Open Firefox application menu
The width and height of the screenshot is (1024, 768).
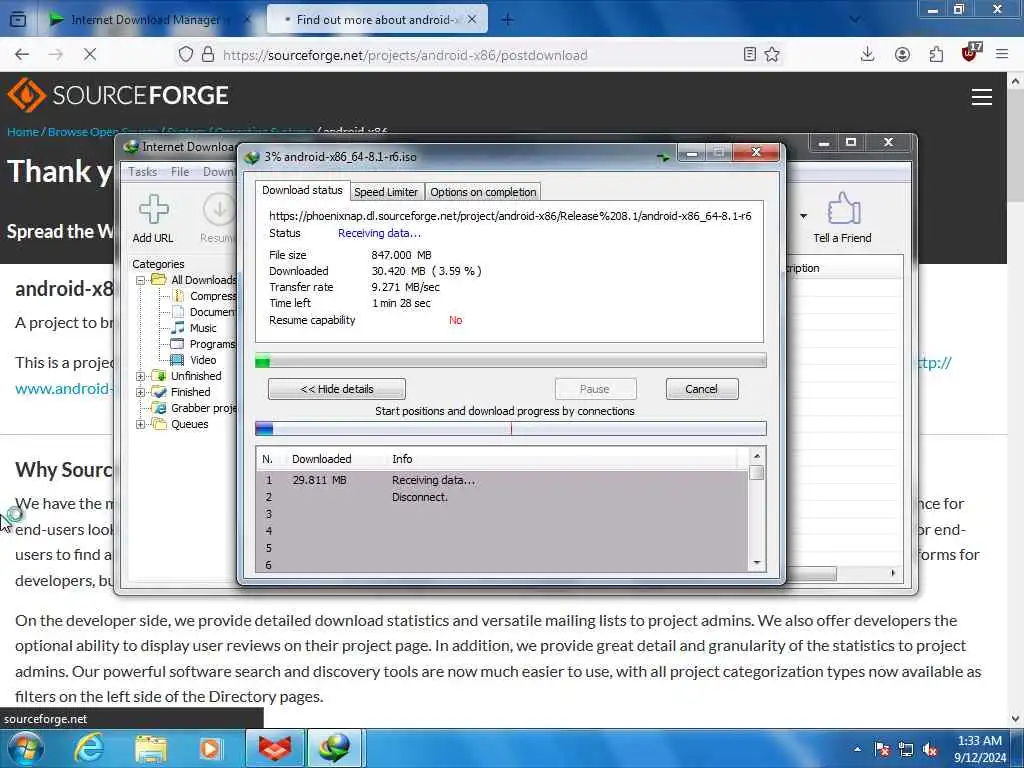click(x=1002, y=54)
